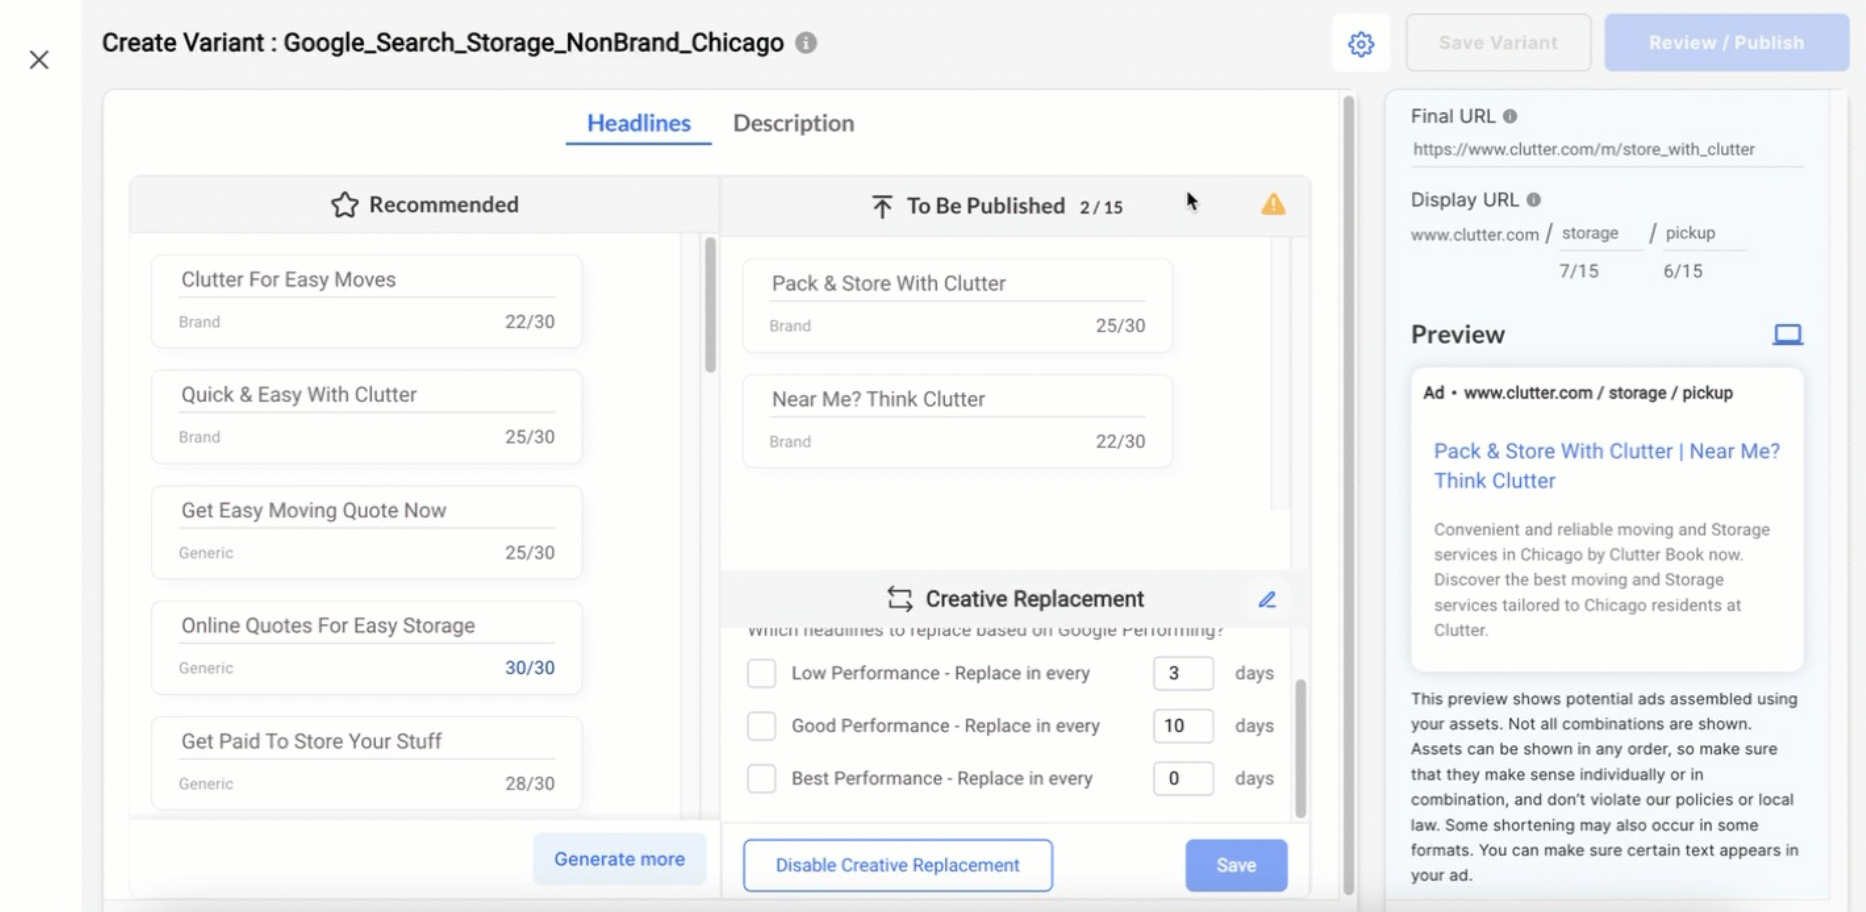Enable Low Performance replacement checkbox
Image resolution: width=1866 pixels, height=912 pixels.
pos(762,673)
